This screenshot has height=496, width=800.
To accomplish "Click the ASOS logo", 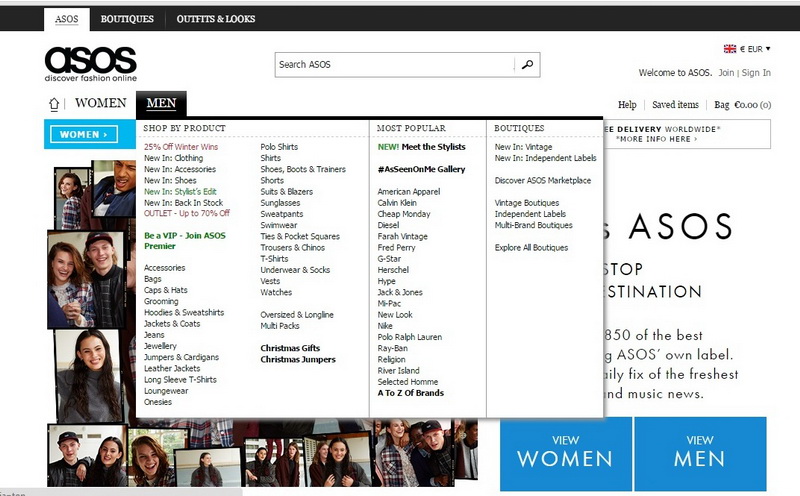I will tap(90, 64).
